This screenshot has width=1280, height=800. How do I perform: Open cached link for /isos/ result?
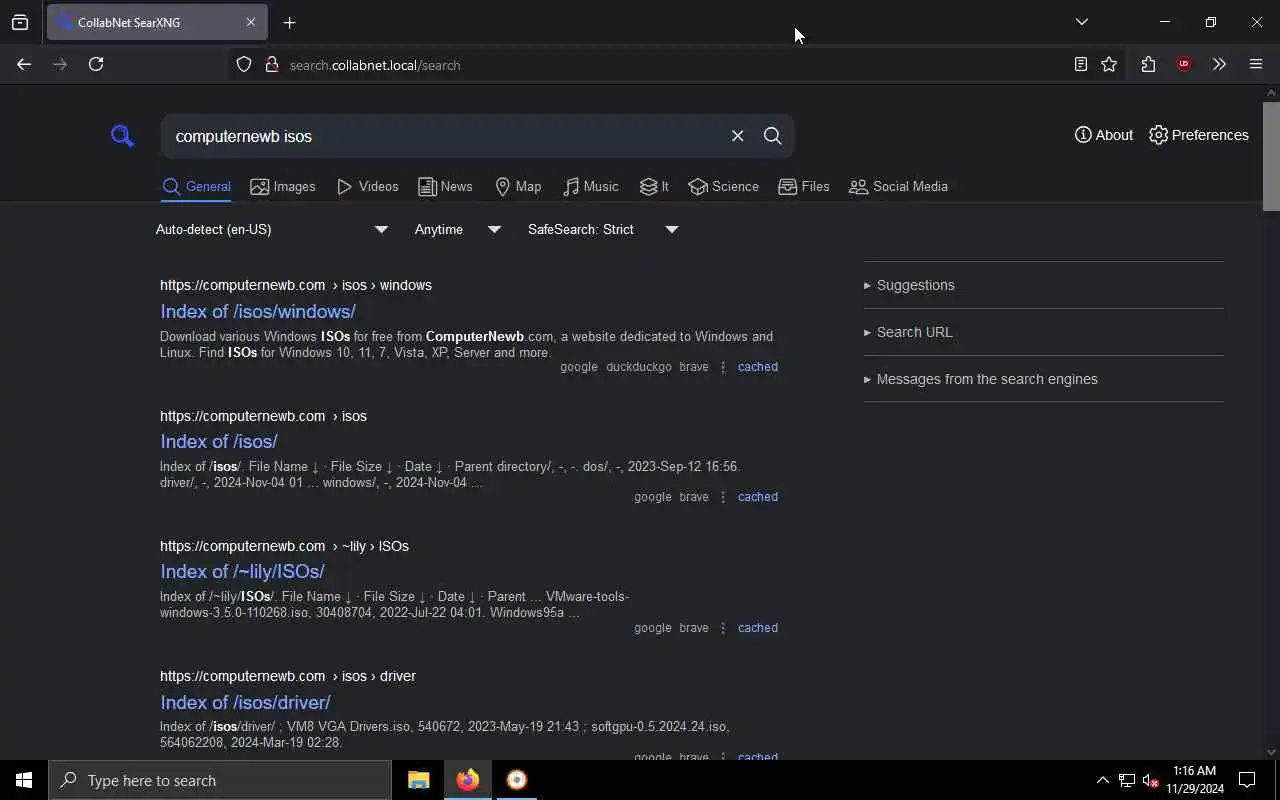758,497
